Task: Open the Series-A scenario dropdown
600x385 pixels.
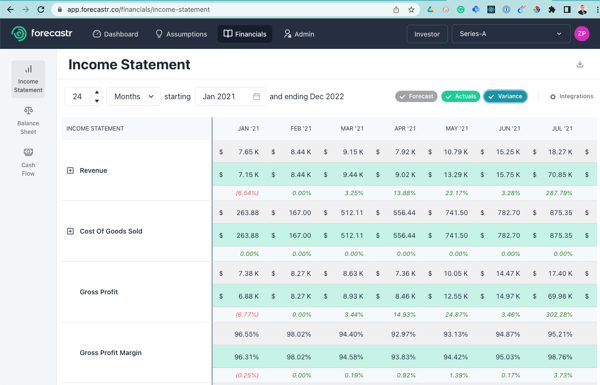Action: tap(510, 34)
